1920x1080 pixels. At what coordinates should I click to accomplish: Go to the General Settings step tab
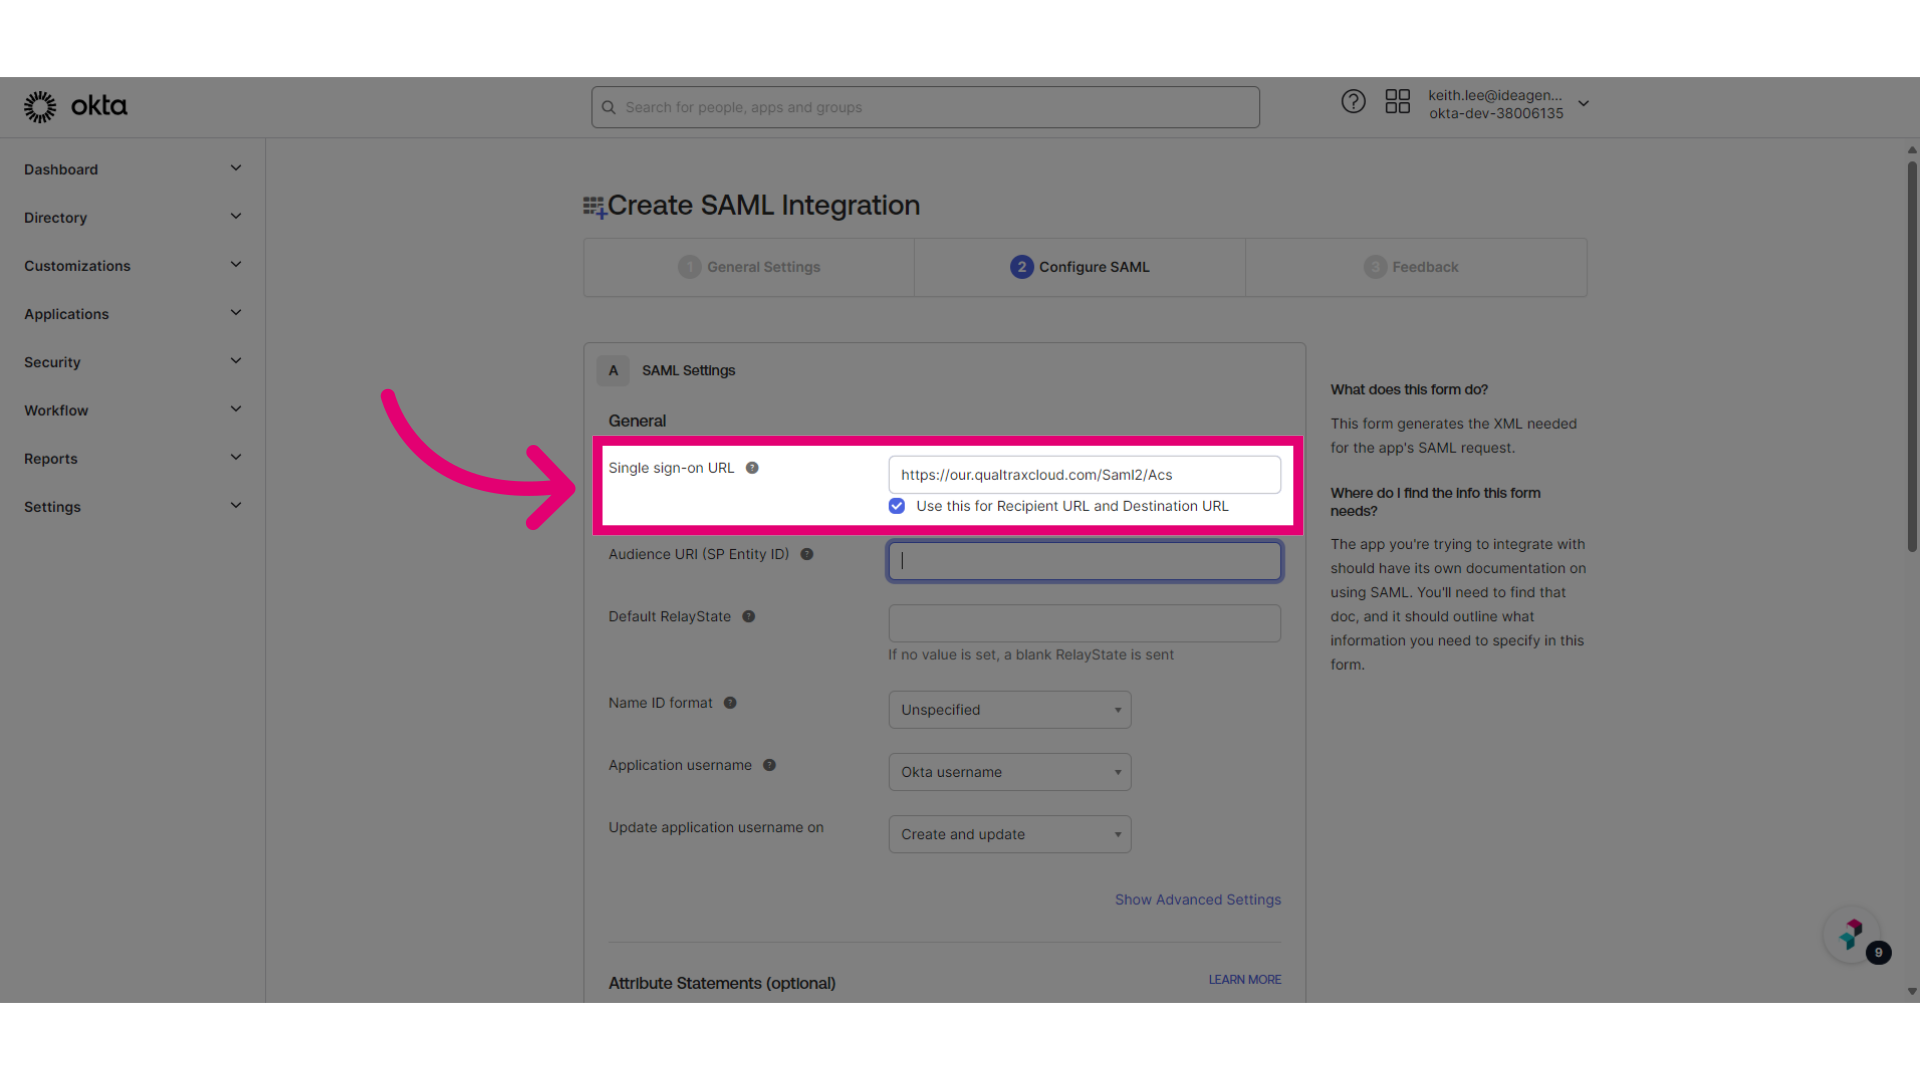748,266
